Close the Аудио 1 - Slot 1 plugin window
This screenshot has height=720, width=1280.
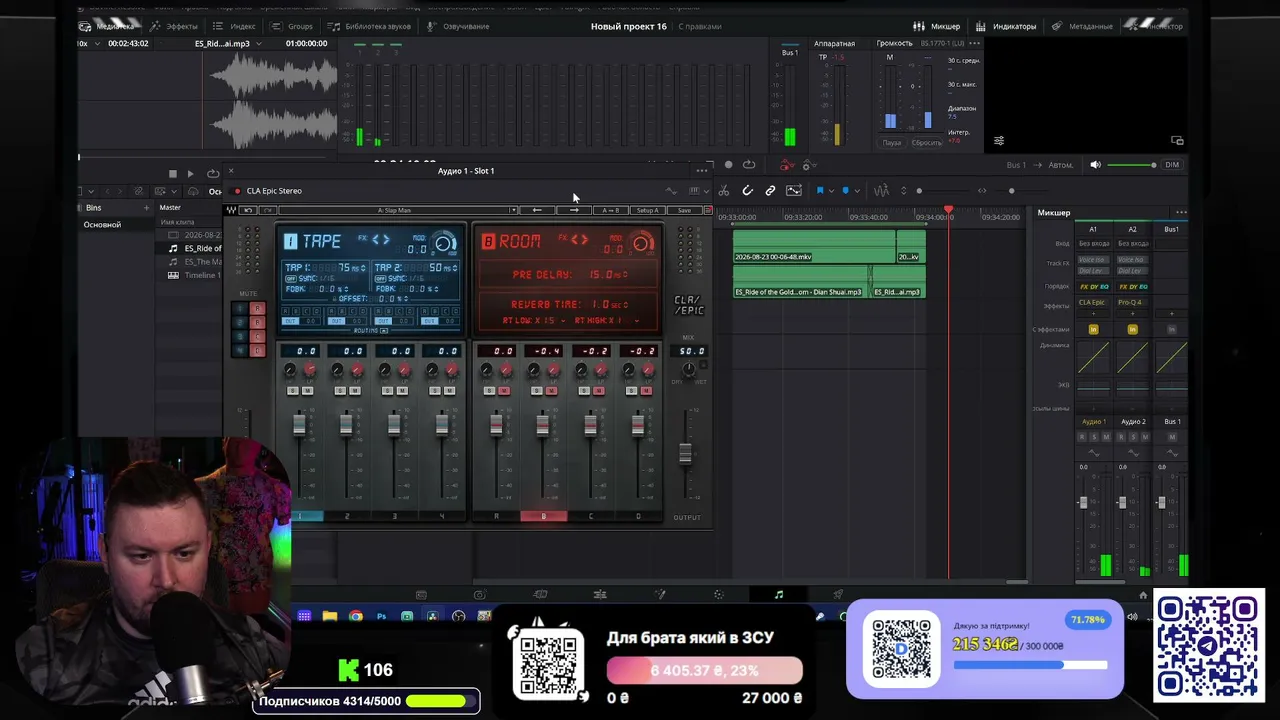[x=231, y=171]
